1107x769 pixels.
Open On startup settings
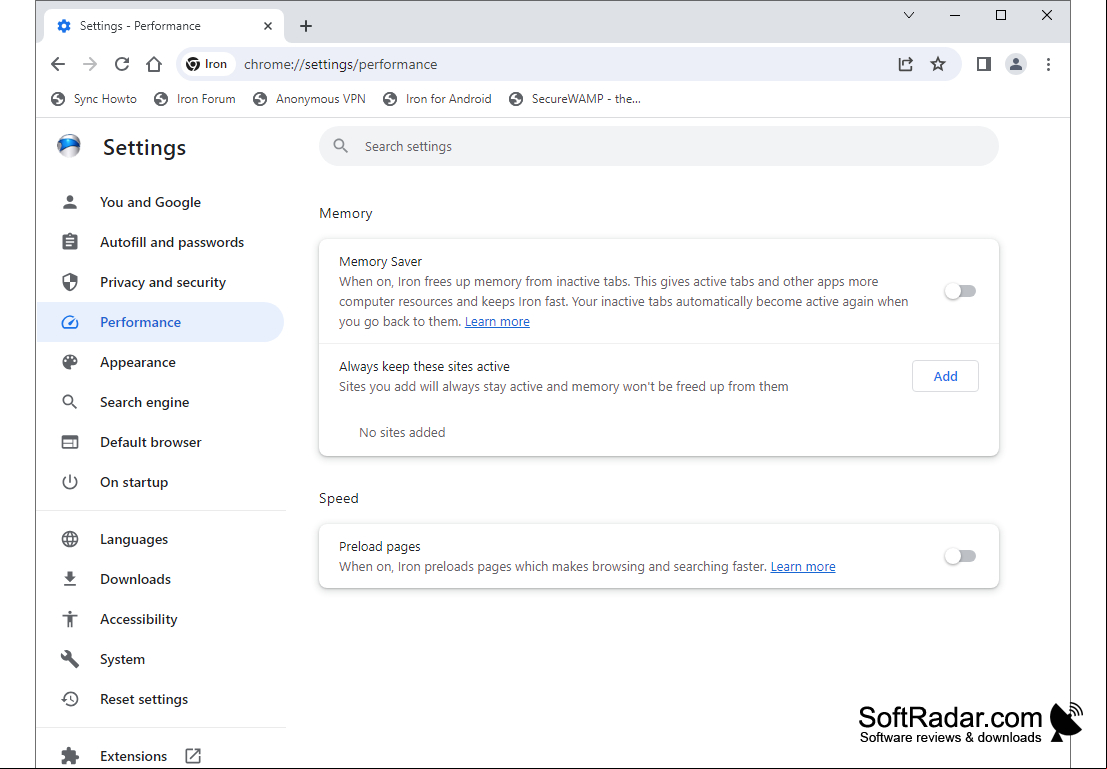click(x=161, y=482)
